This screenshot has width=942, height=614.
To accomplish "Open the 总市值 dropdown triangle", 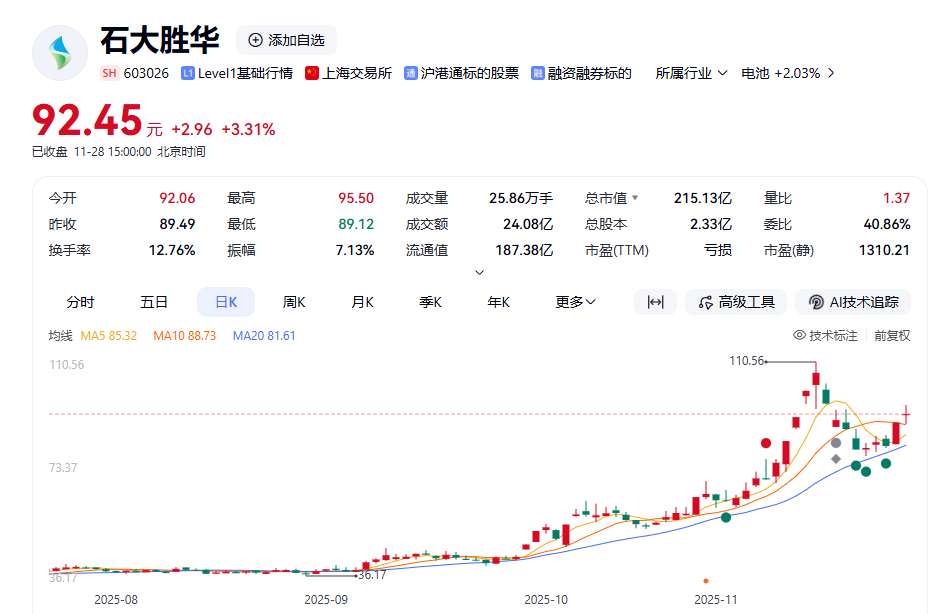I will pos(635,198).
